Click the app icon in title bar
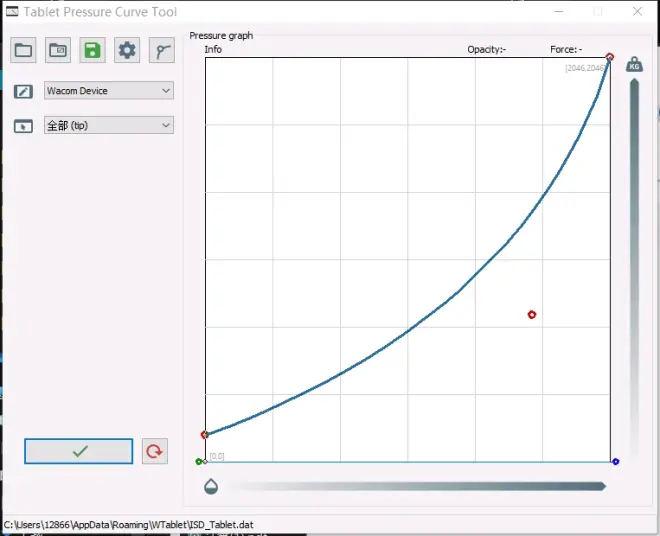The width and height of the screenshot is (660, 536). click(x=12, y=11)
